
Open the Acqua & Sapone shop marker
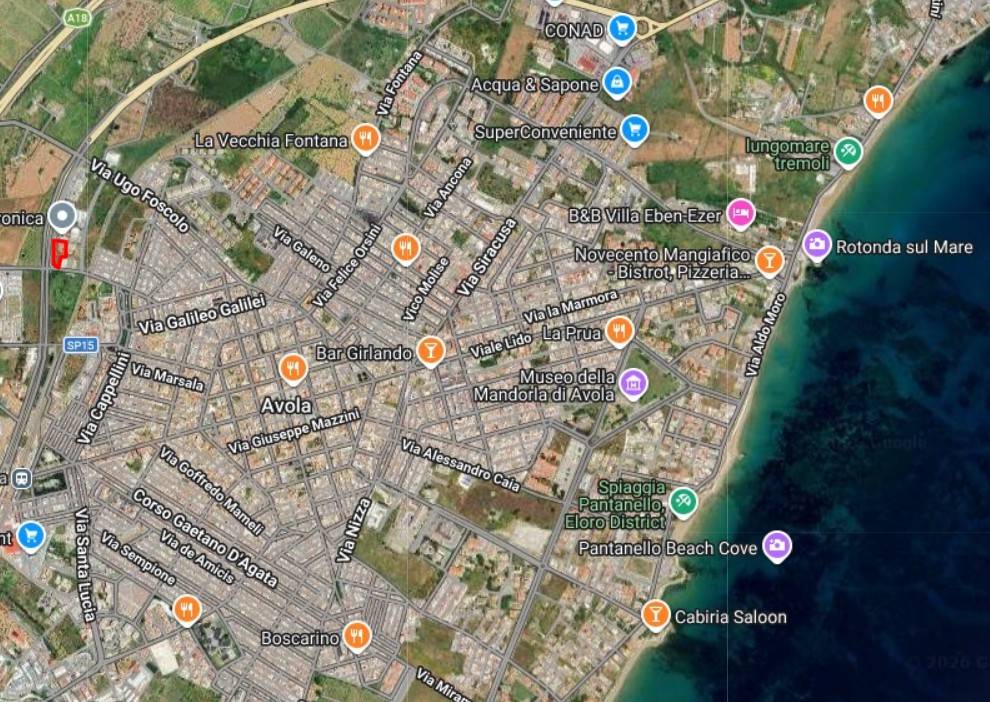pyautogui.click(x=616, y=83)
